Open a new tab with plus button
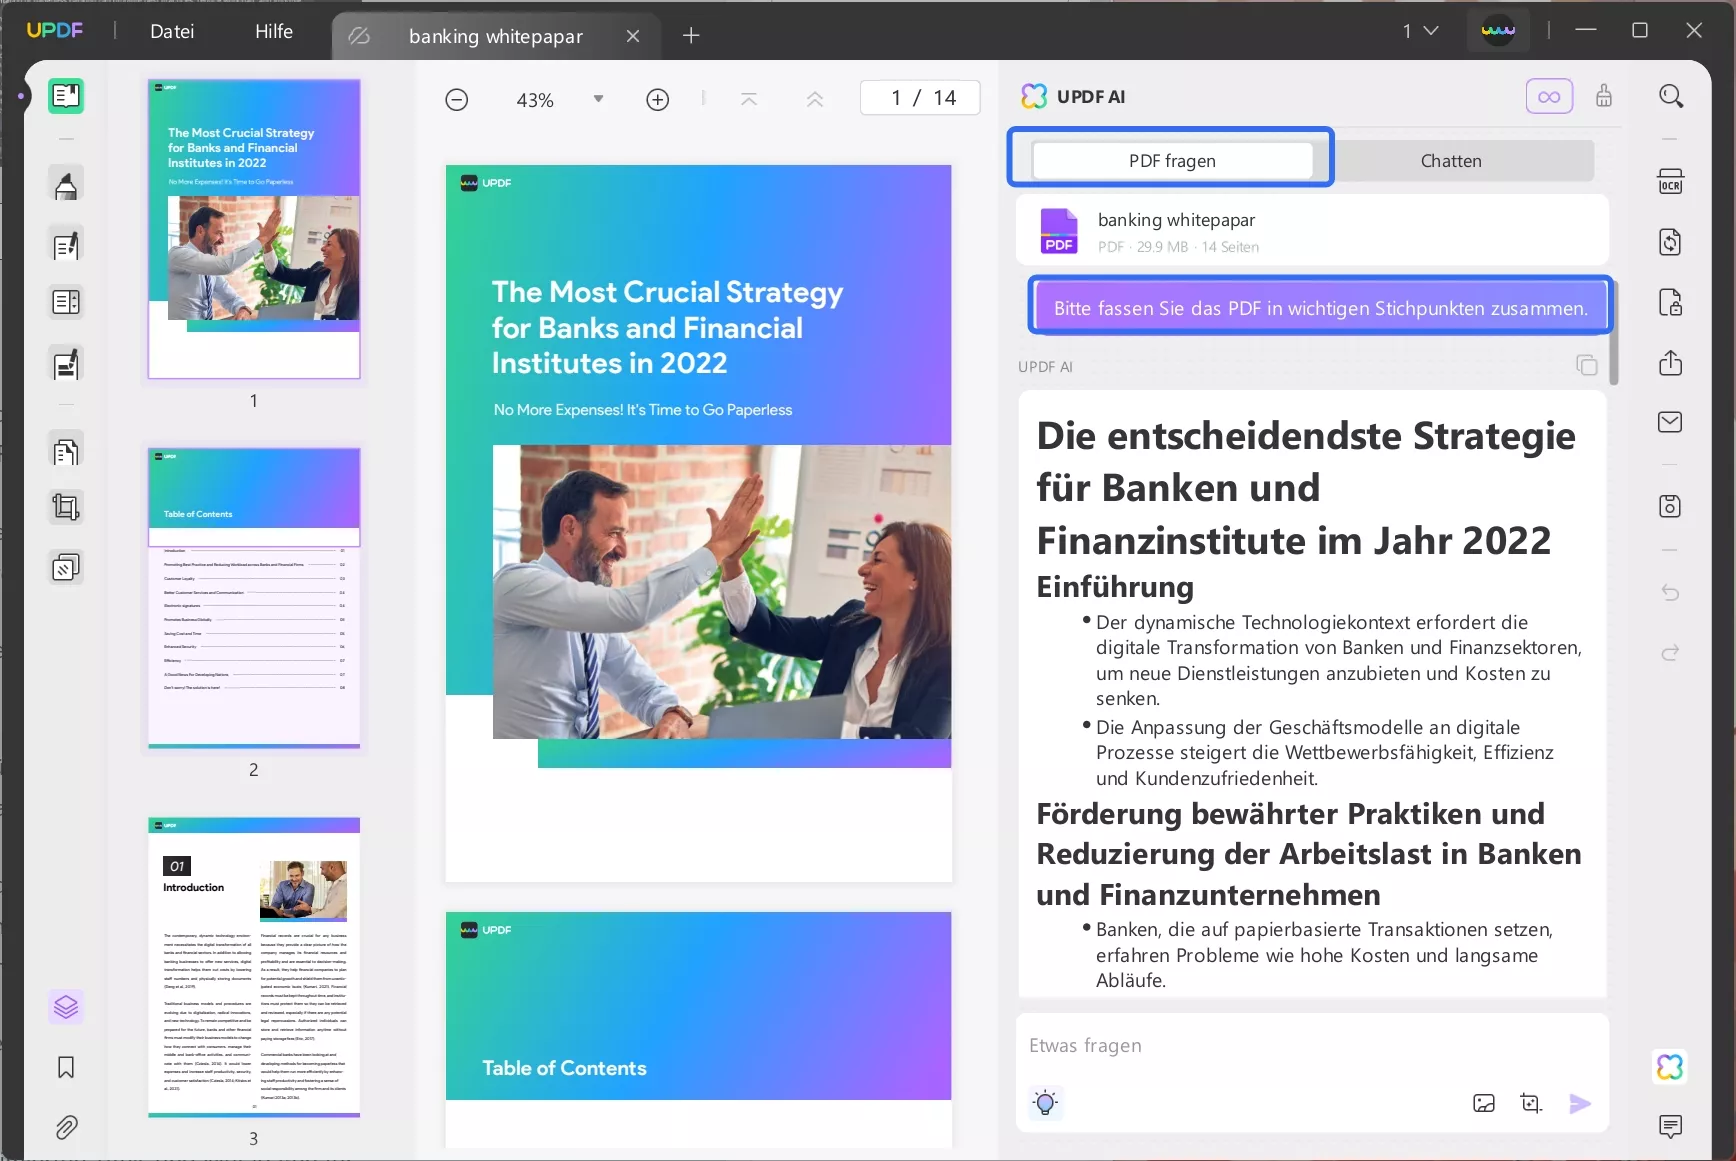 pyautogui.click(x=691, y=36)
